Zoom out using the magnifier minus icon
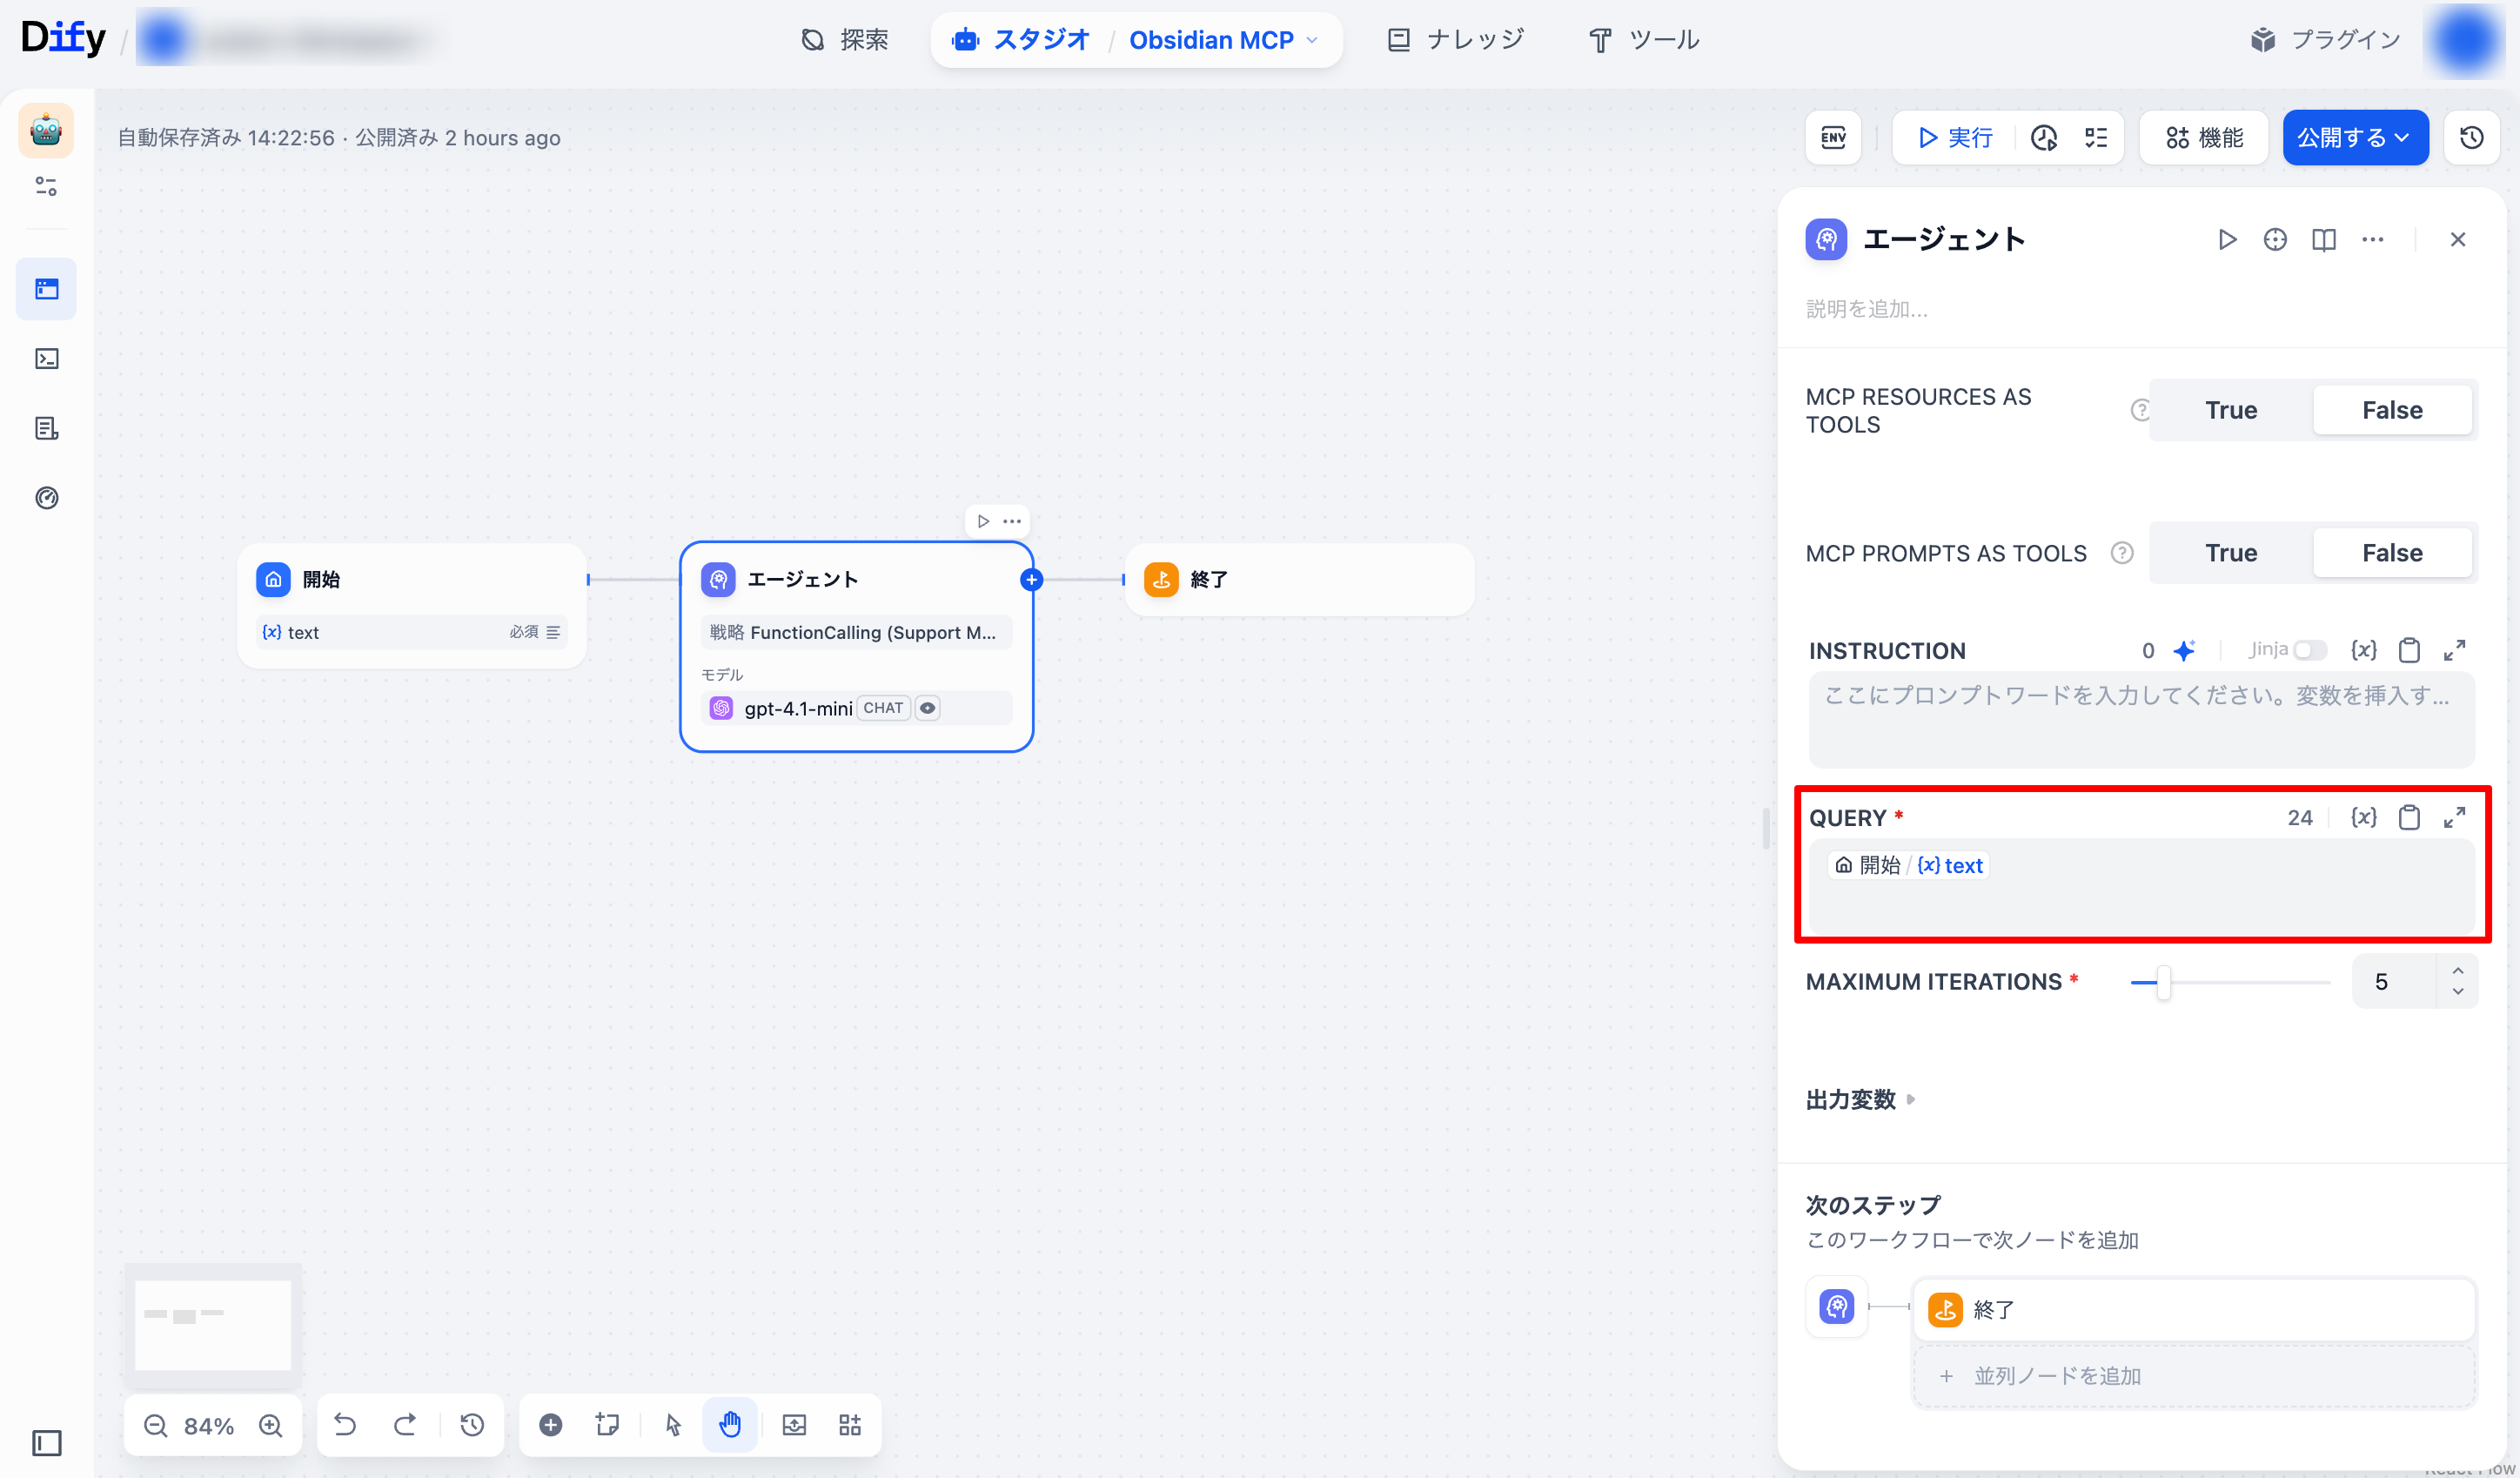 [x=155, y=1425]
